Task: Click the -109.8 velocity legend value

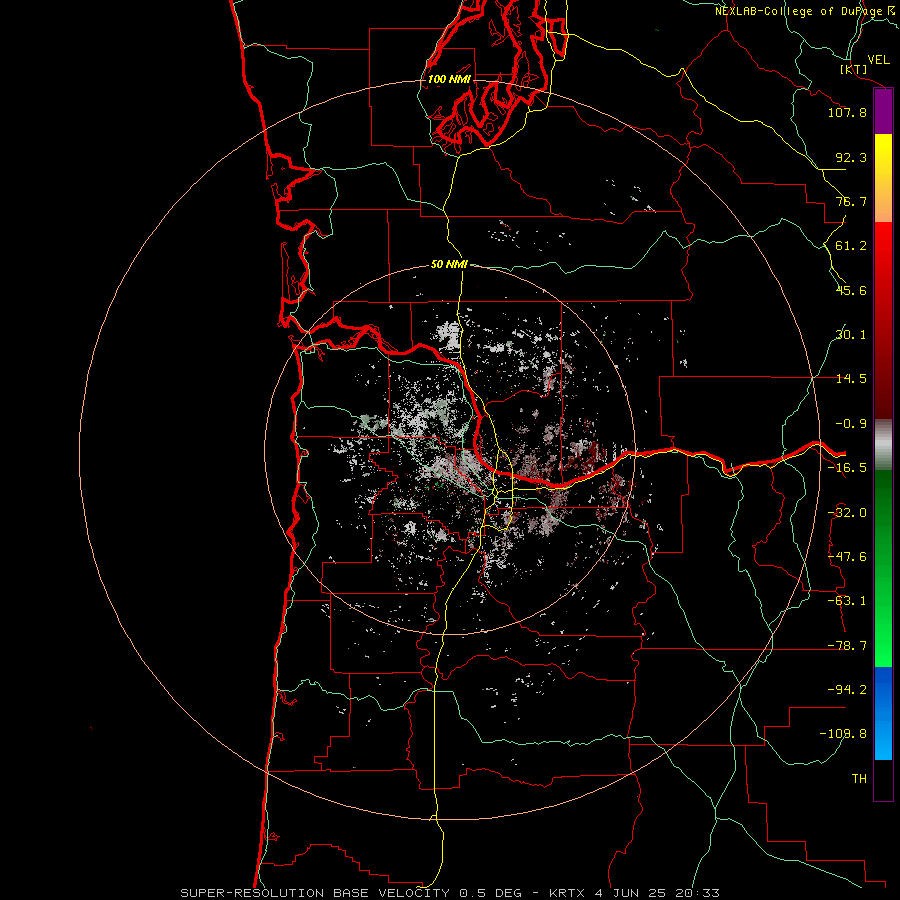Action: (x=843, y=734)
